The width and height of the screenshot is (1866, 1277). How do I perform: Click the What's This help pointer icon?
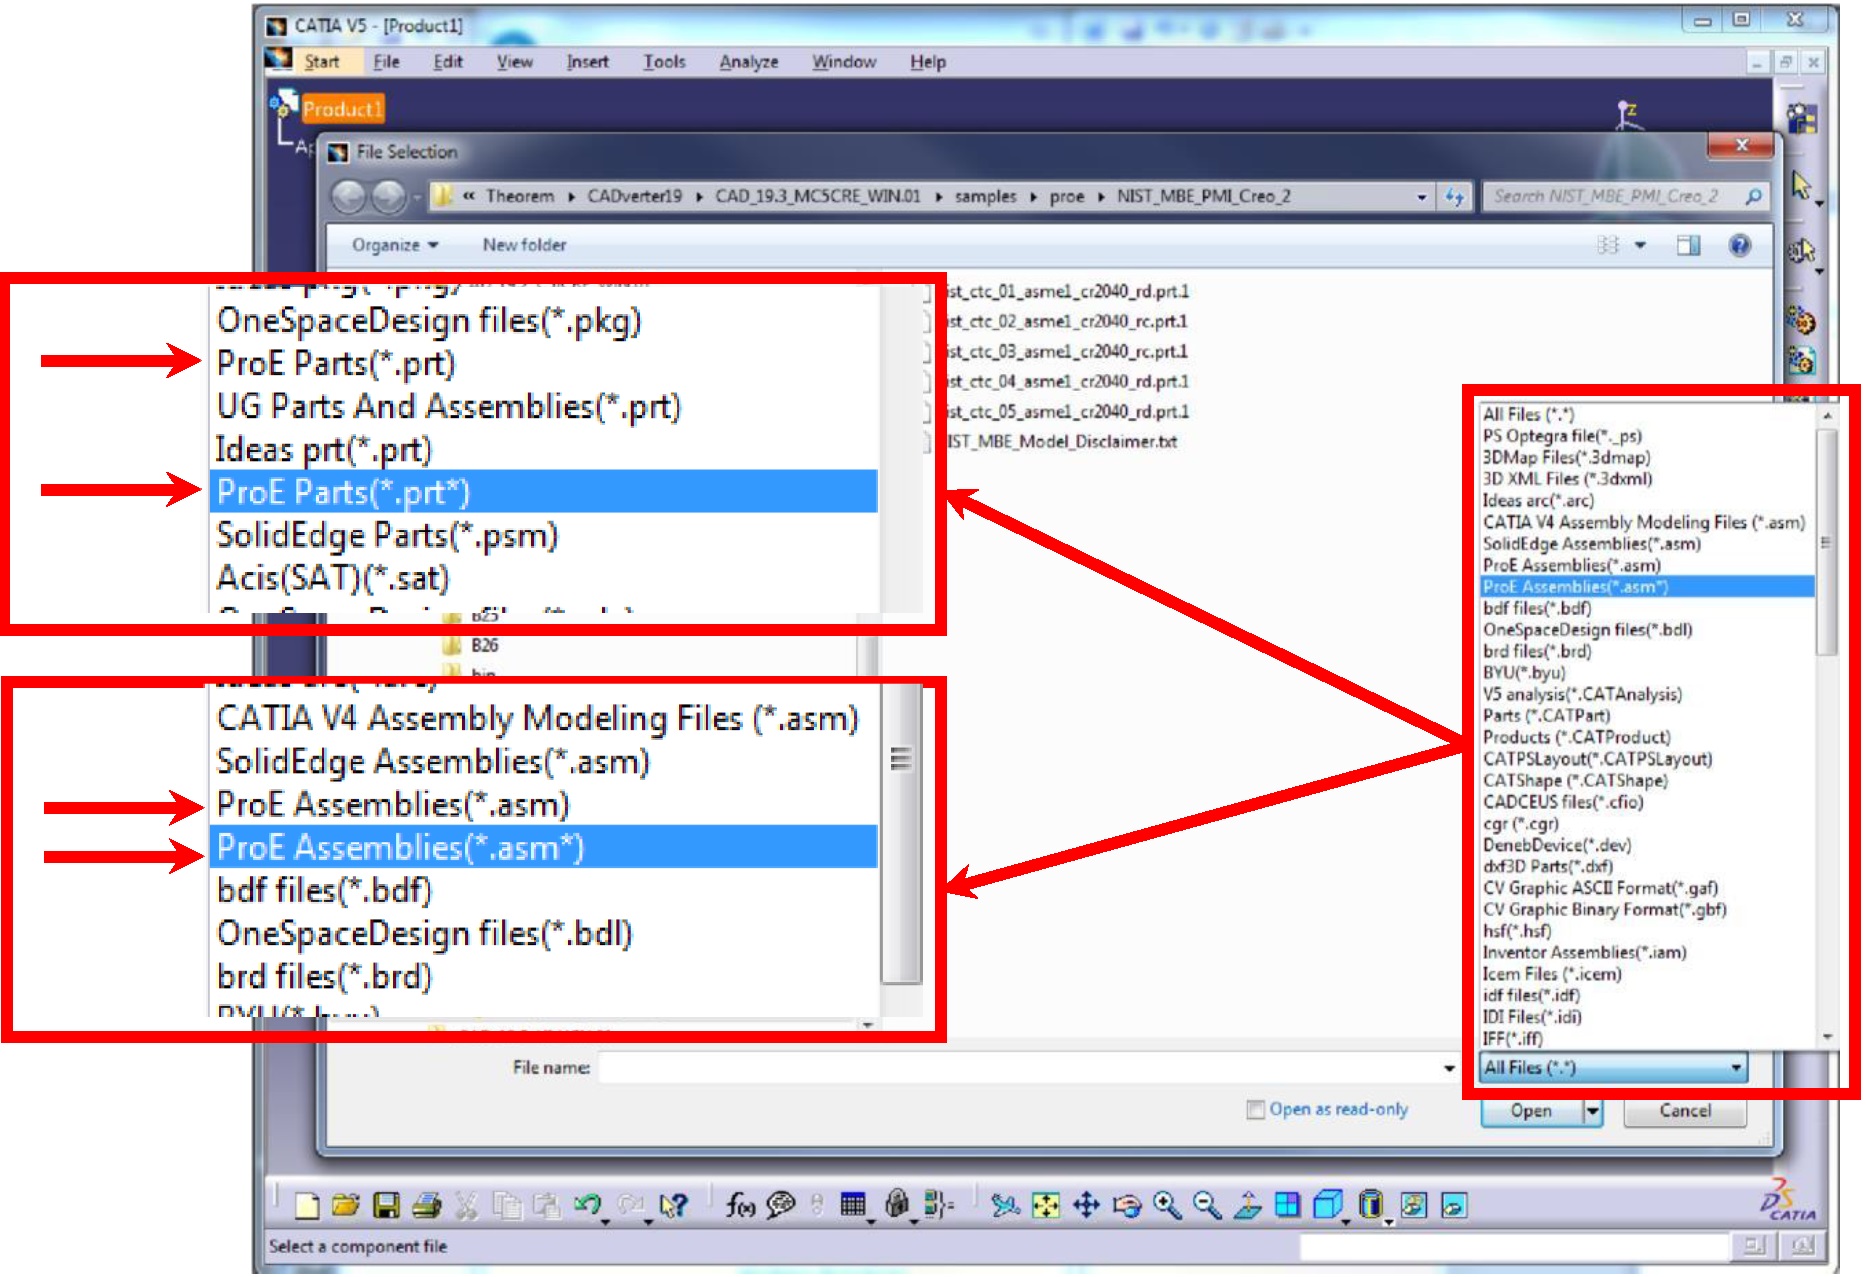click(675, 1206)
